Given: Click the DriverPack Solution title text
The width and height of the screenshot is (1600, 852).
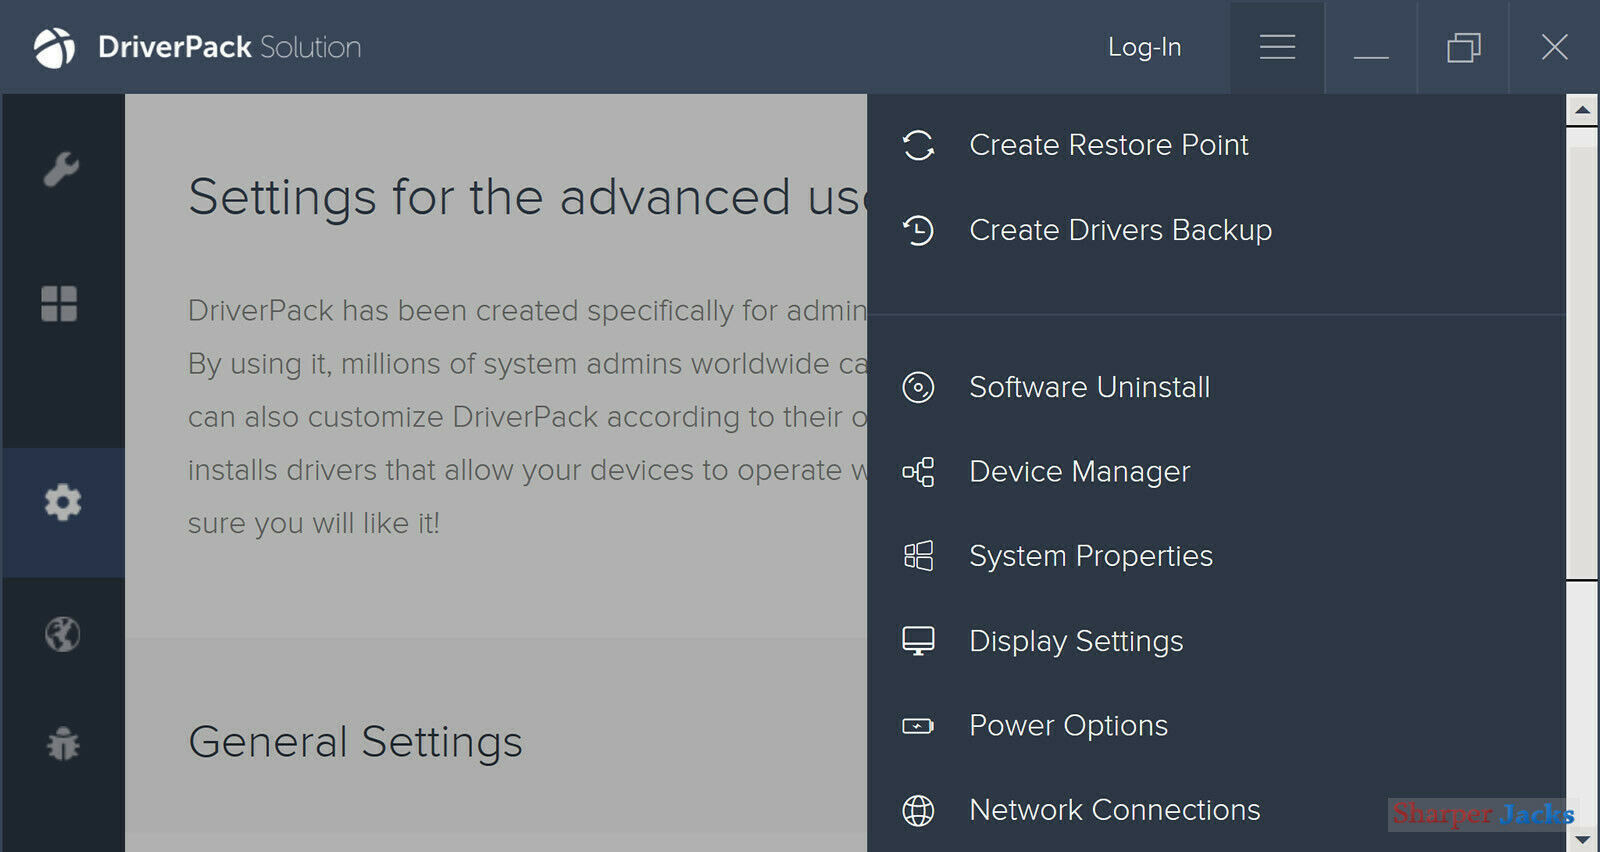Looking at the screenshot, I should pos(229,47).
